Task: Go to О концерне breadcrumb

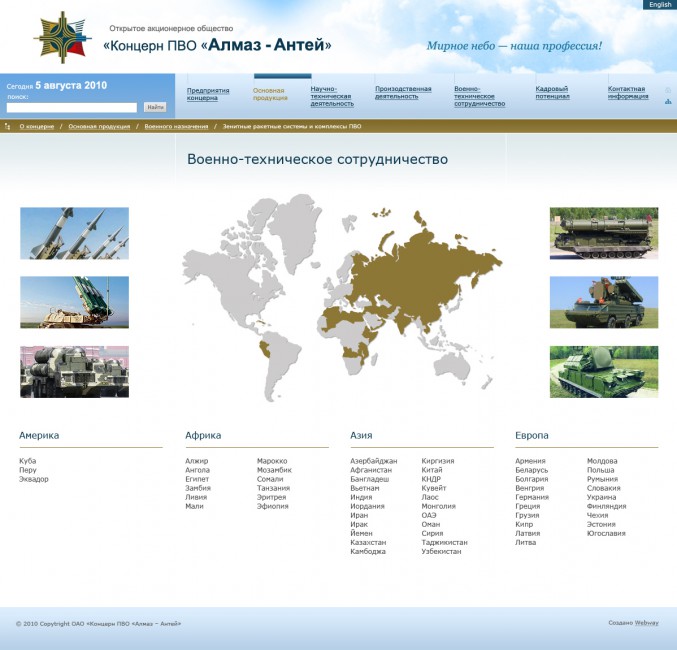Action: point(37,127)
